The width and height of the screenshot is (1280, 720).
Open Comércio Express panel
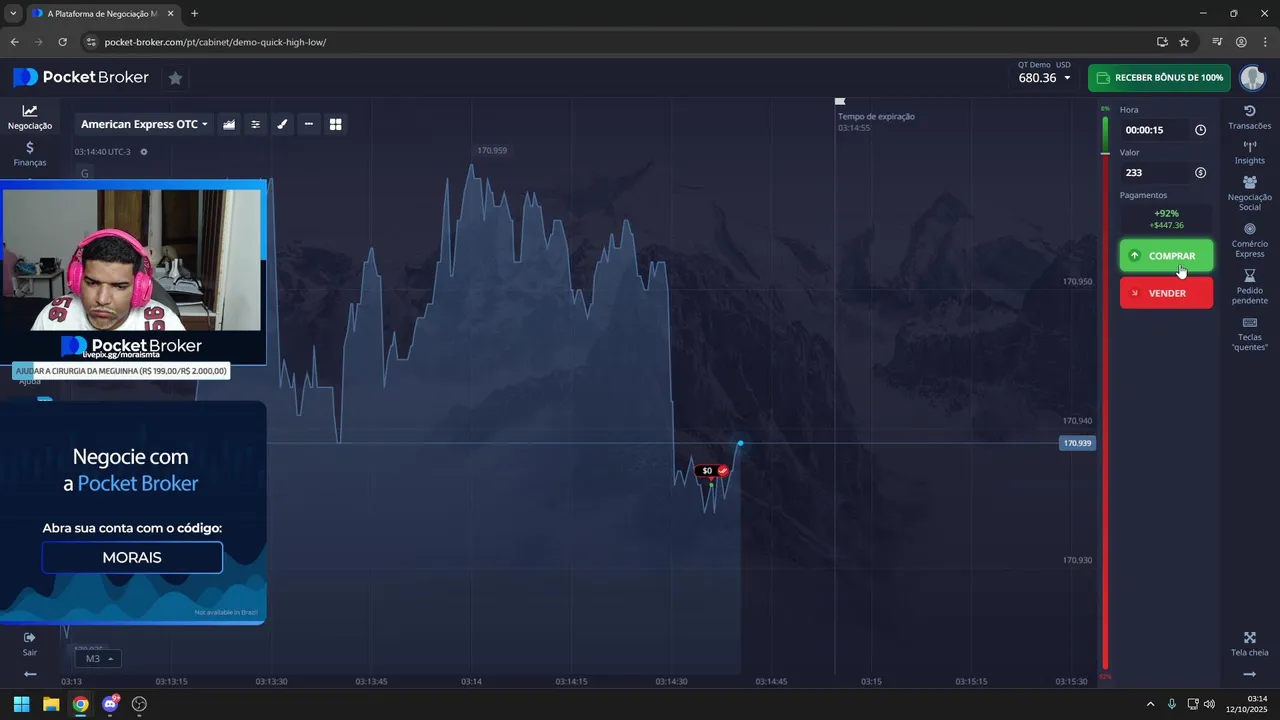[1250, 241]
